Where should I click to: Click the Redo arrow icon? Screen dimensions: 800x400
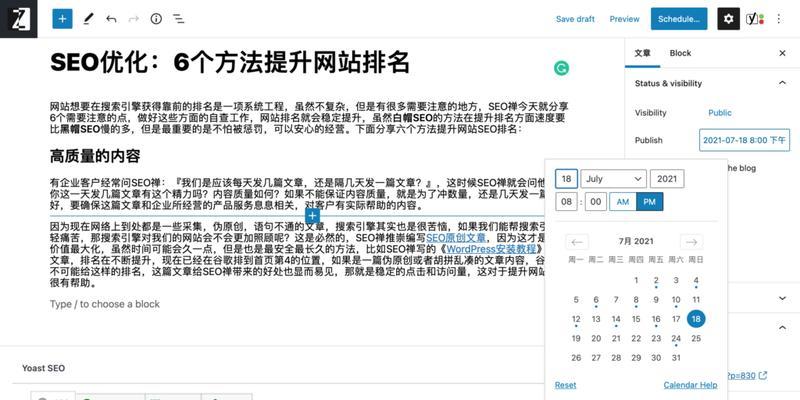[x=133, y=18]
